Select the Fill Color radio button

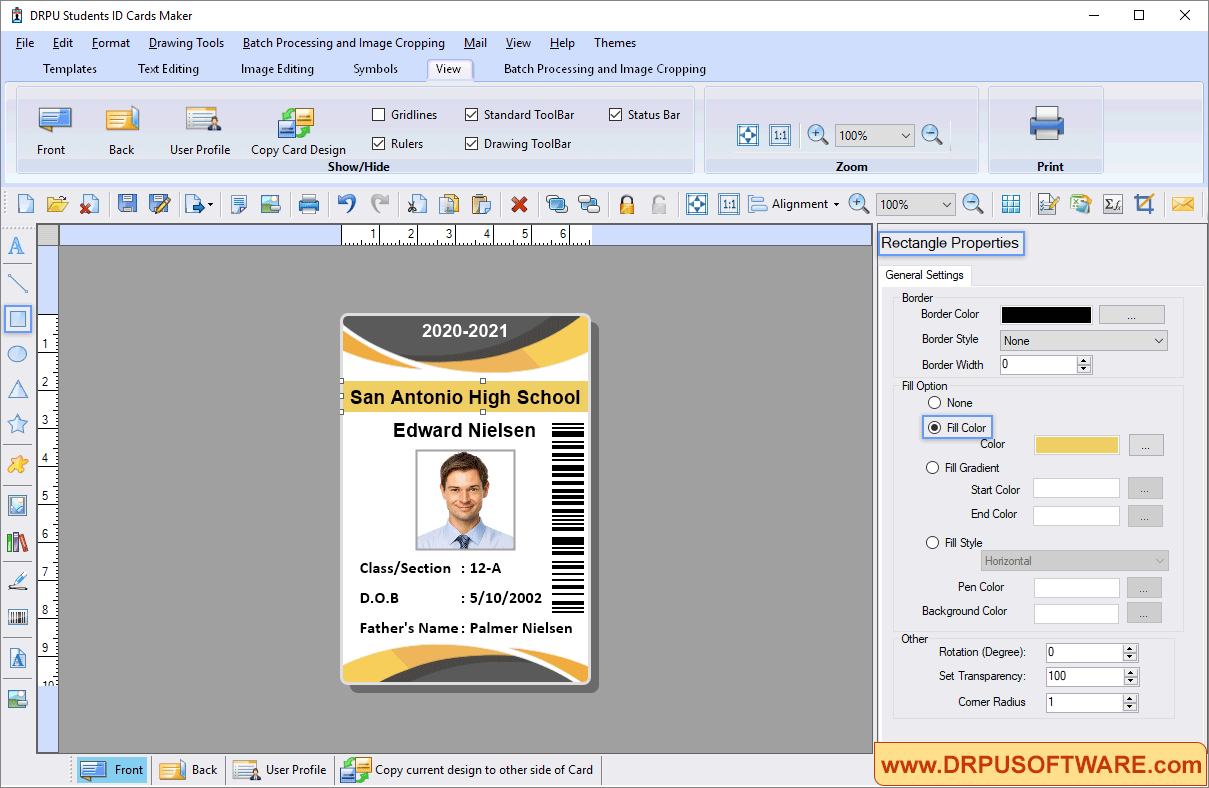tap(934, 428)
